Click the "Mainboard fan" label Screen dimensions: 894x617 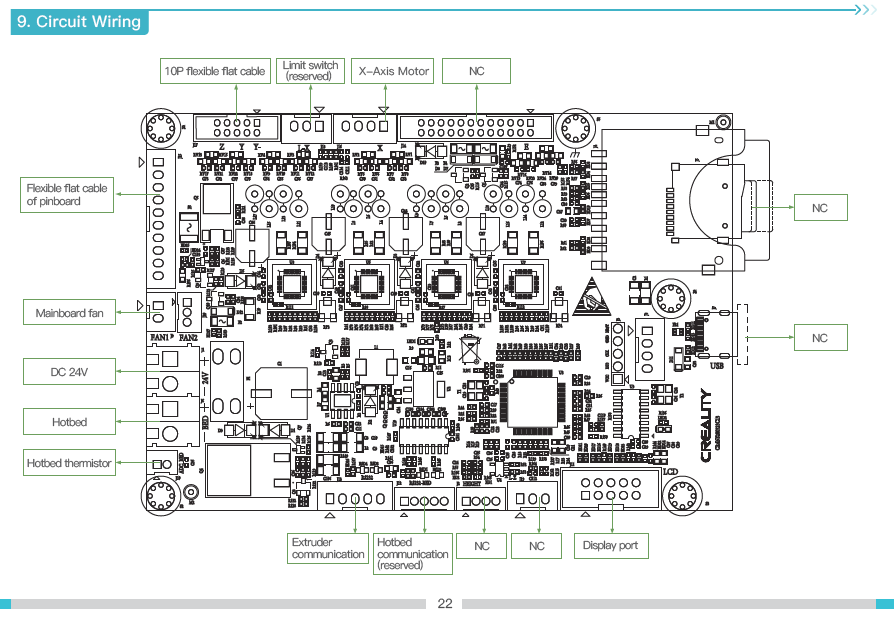70,312
